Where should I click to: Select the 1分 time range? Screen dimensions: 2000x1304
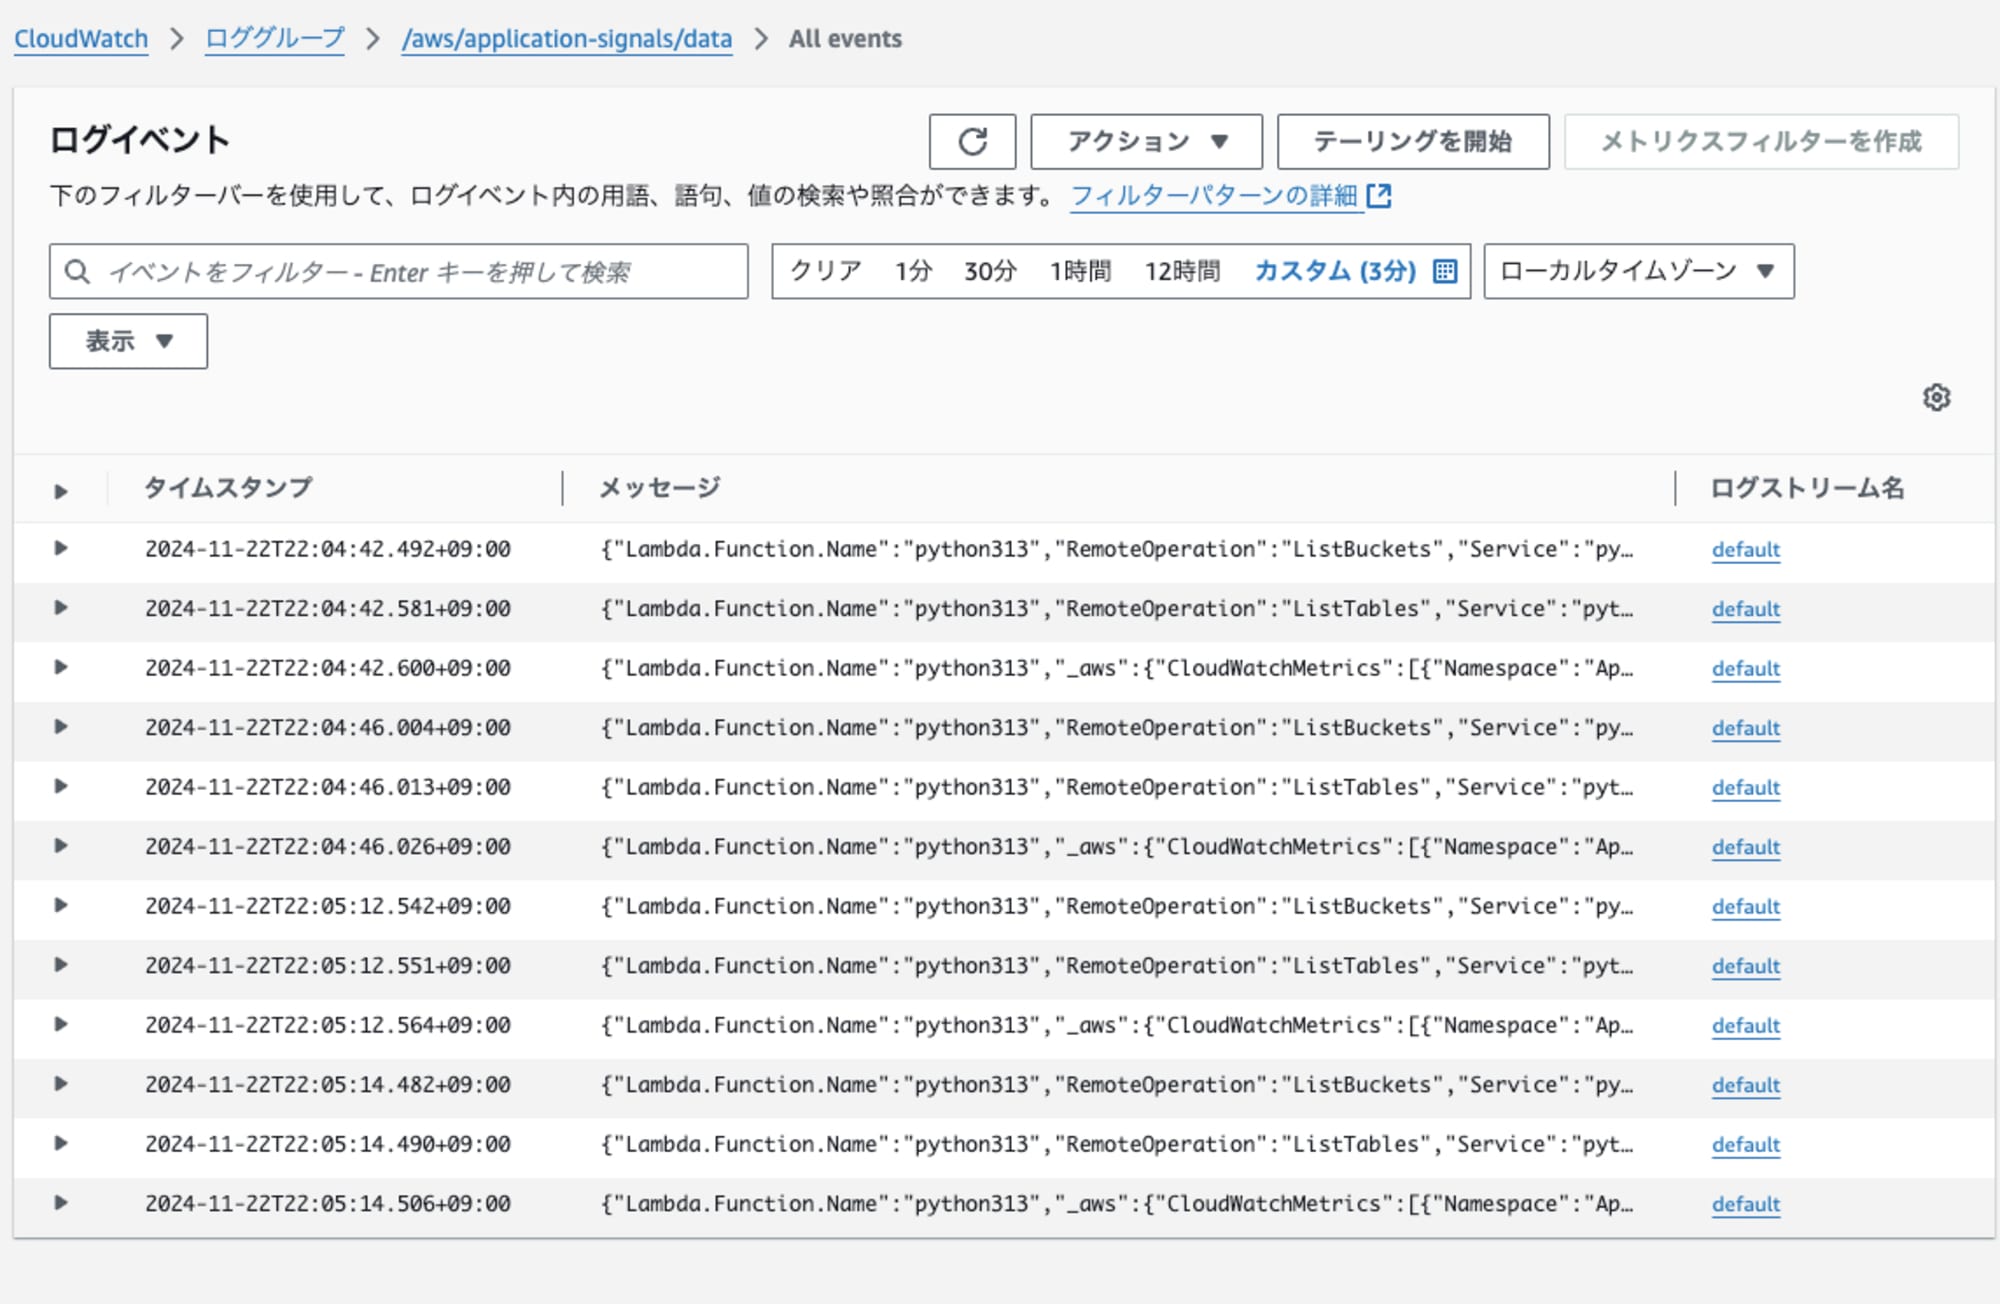click(913, 271)
